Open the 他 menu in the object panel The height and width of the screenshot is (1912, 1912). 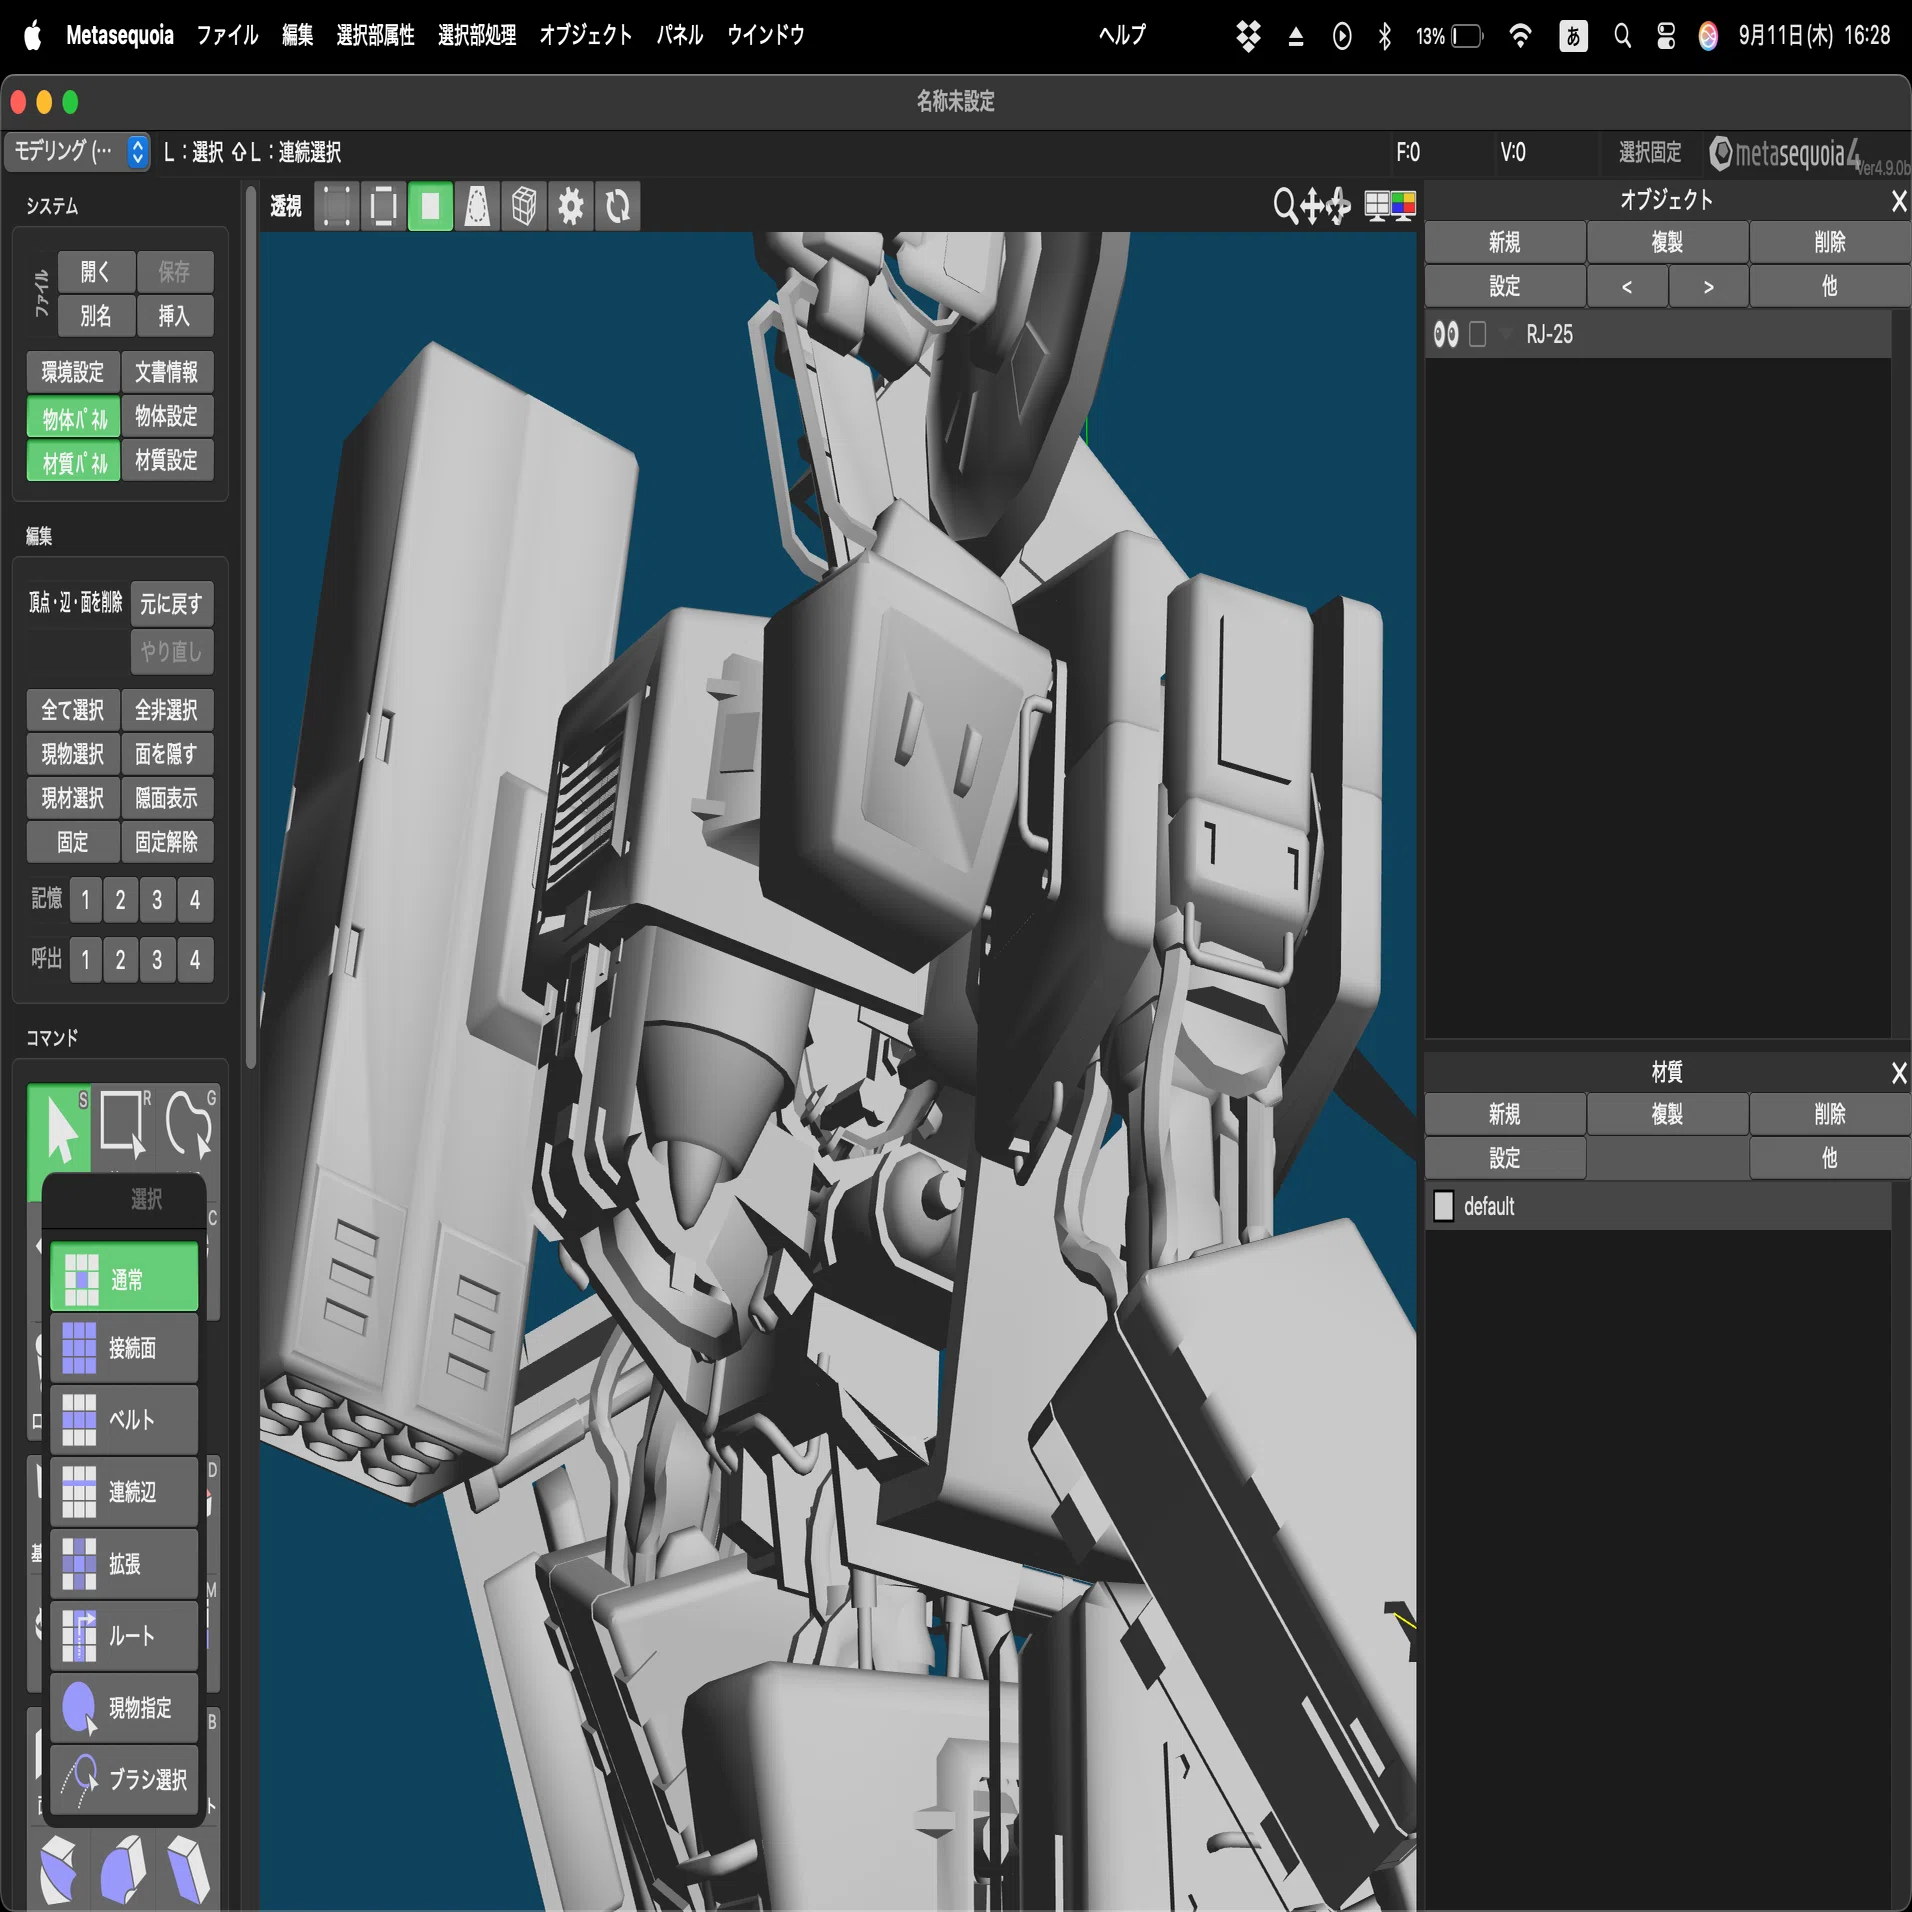coord(1829,287)
